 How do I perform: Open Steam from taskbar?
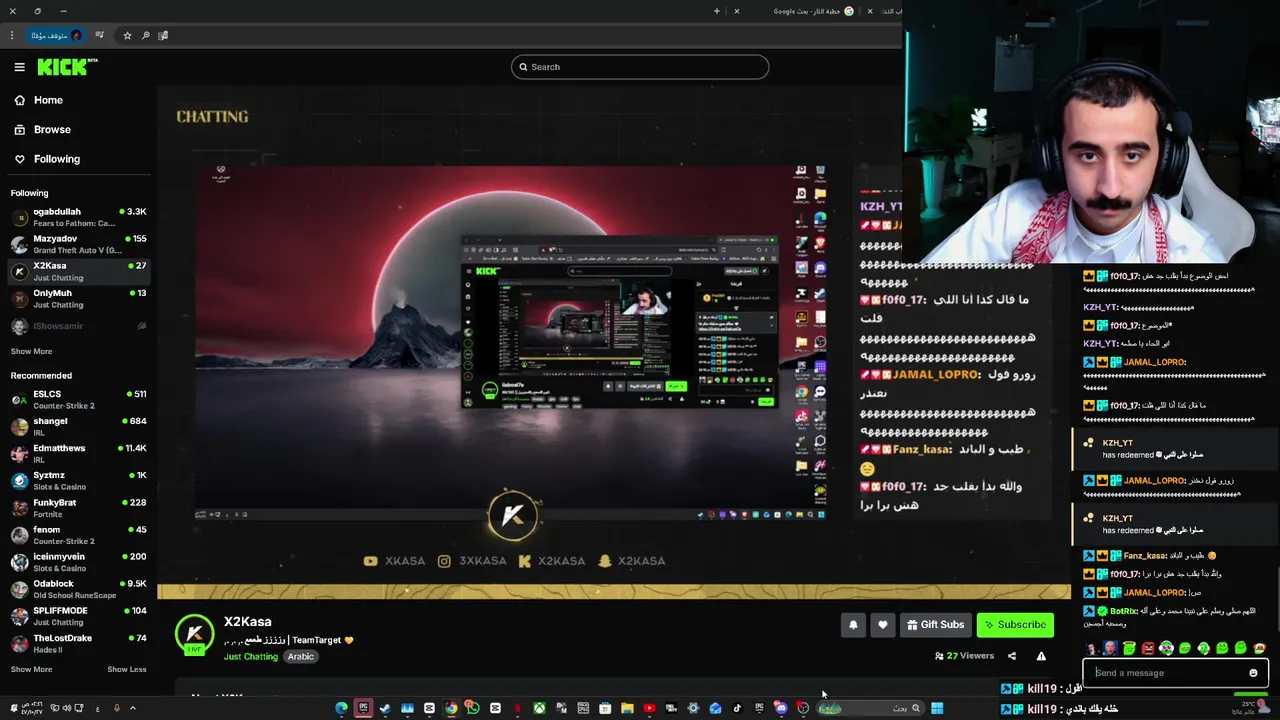coord(385,708)
